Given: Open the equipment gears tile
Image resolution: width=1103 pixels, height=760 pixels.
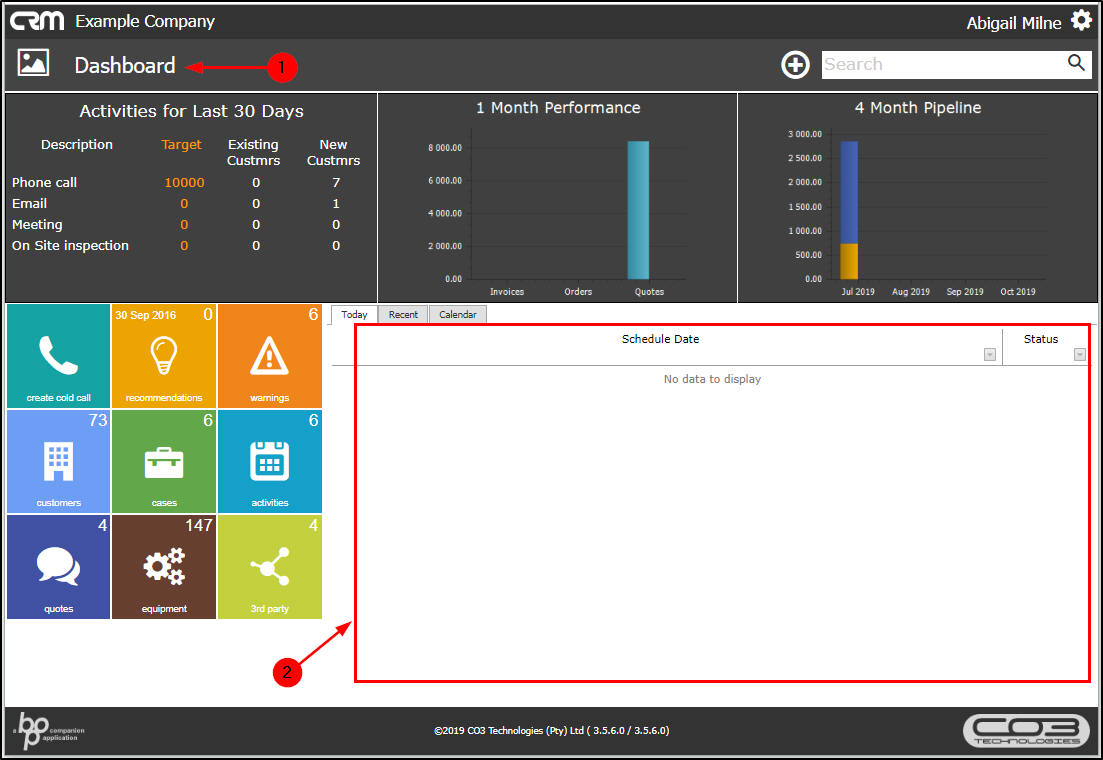Looking at the screenshot, I should tap(164, 566).
